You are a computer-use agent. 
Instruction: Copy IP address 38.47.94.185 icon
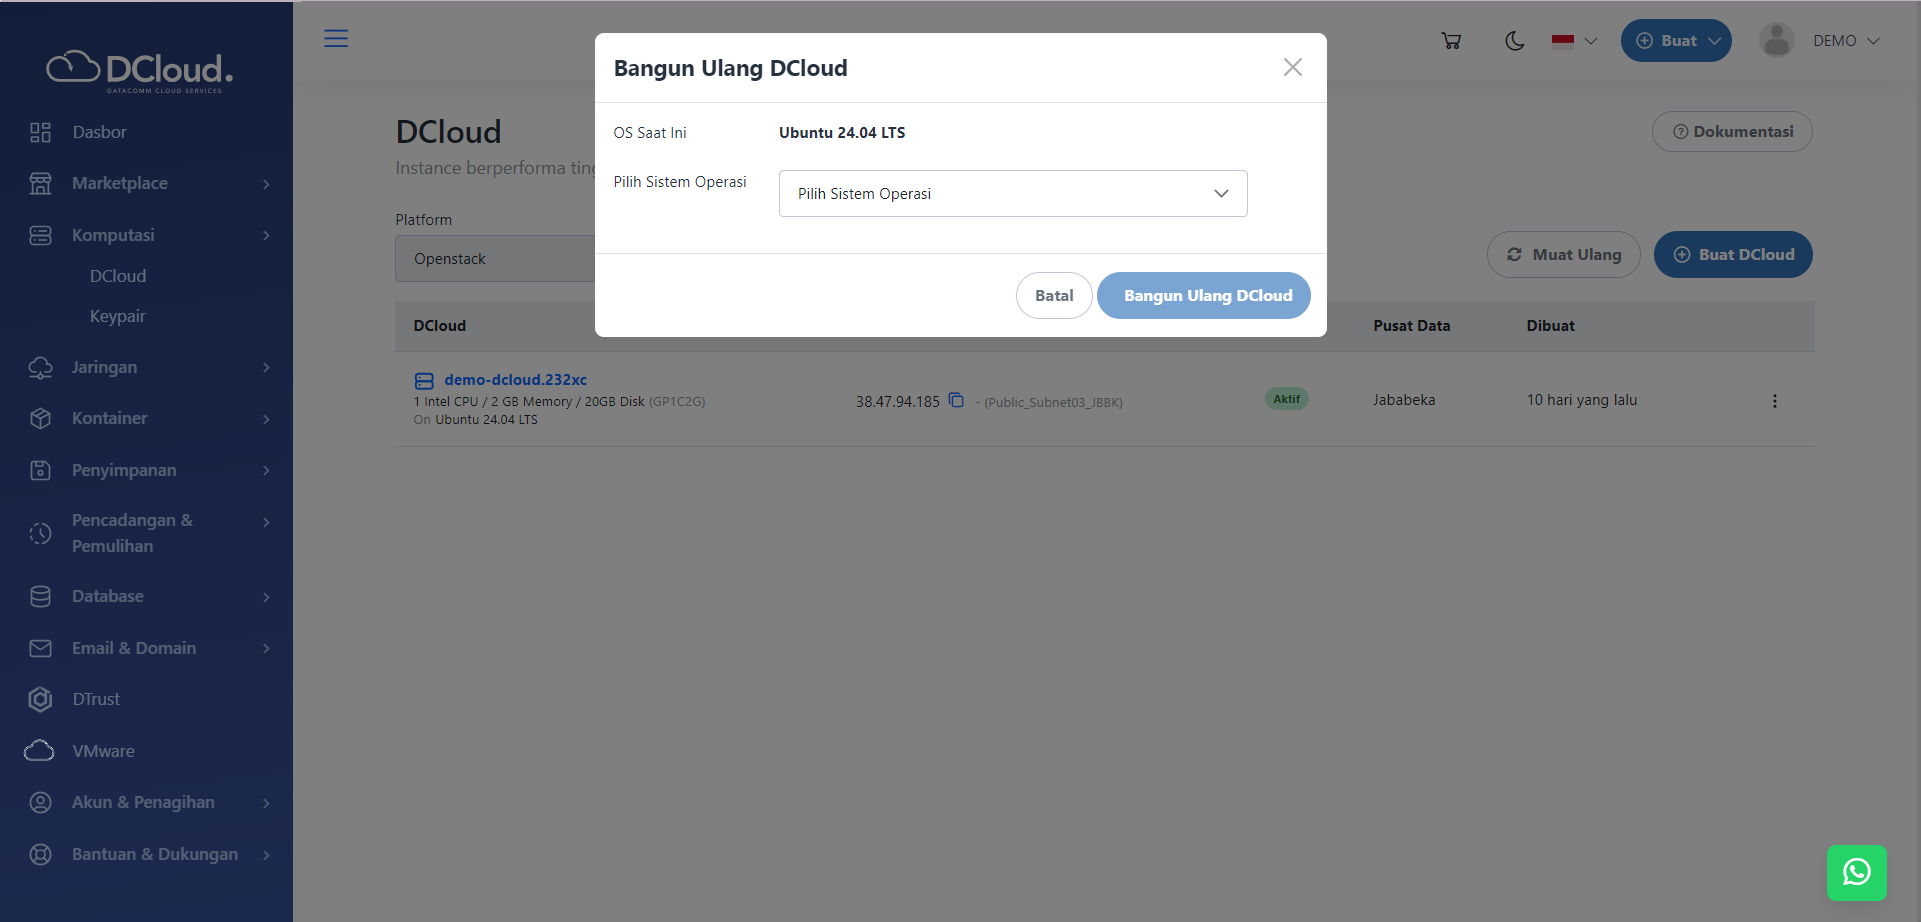pyautogui.click(x=956, y=400)
